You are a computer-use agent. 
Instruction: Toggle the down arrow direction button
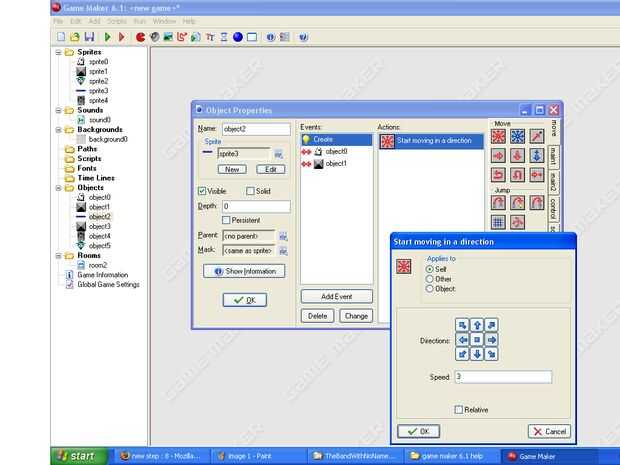[477, 354]
